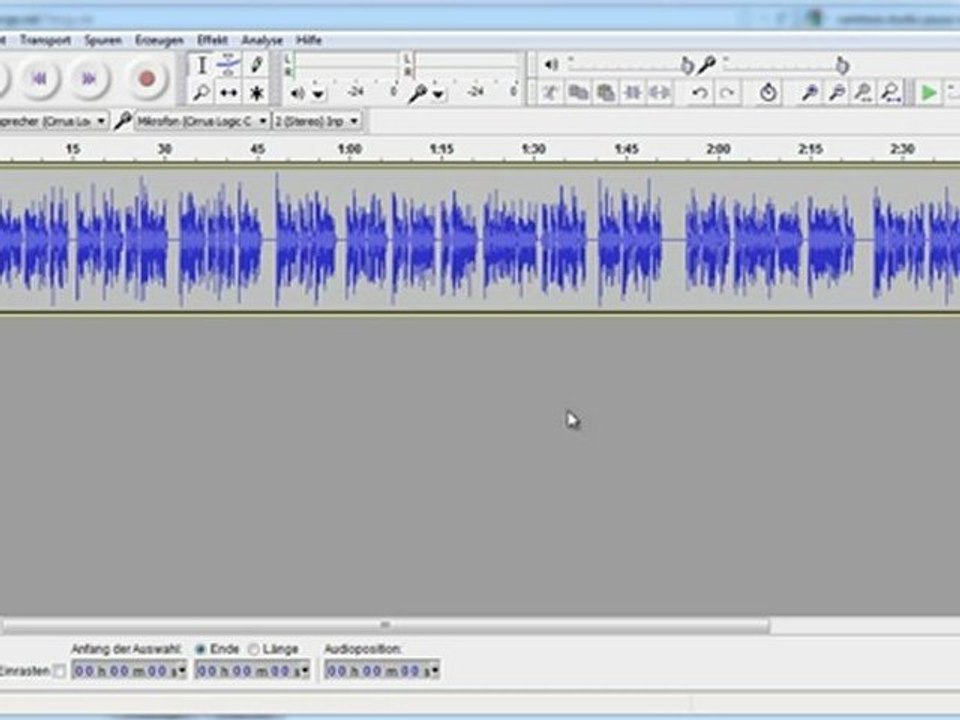Click the Copy icon
Viewport: 960px width, 720px height.
tap(577, 93)
